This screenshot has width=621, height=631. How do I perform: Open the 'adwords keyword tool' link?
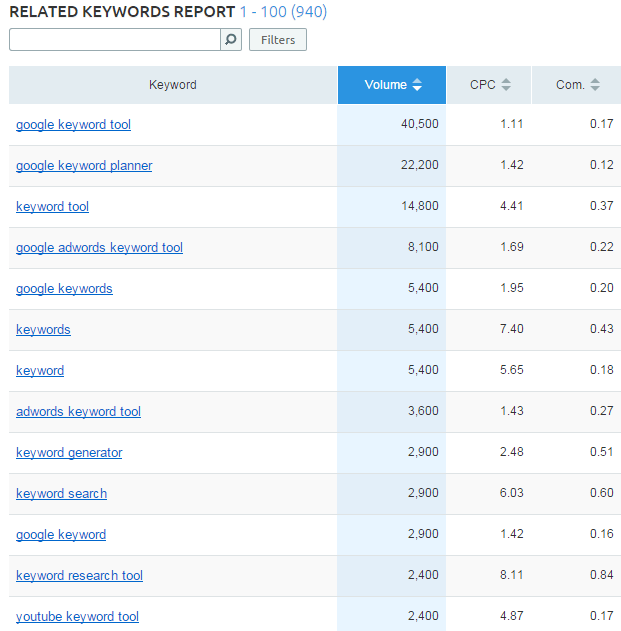78,412
